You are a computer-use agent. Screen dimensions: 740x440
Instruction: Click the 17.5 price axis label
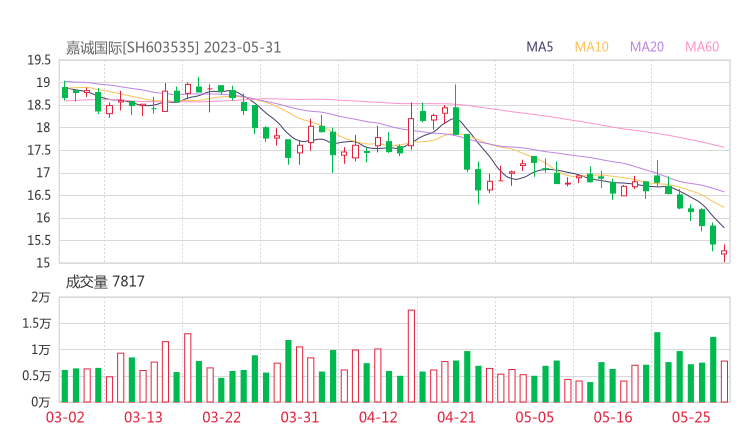tap(39, 151)
